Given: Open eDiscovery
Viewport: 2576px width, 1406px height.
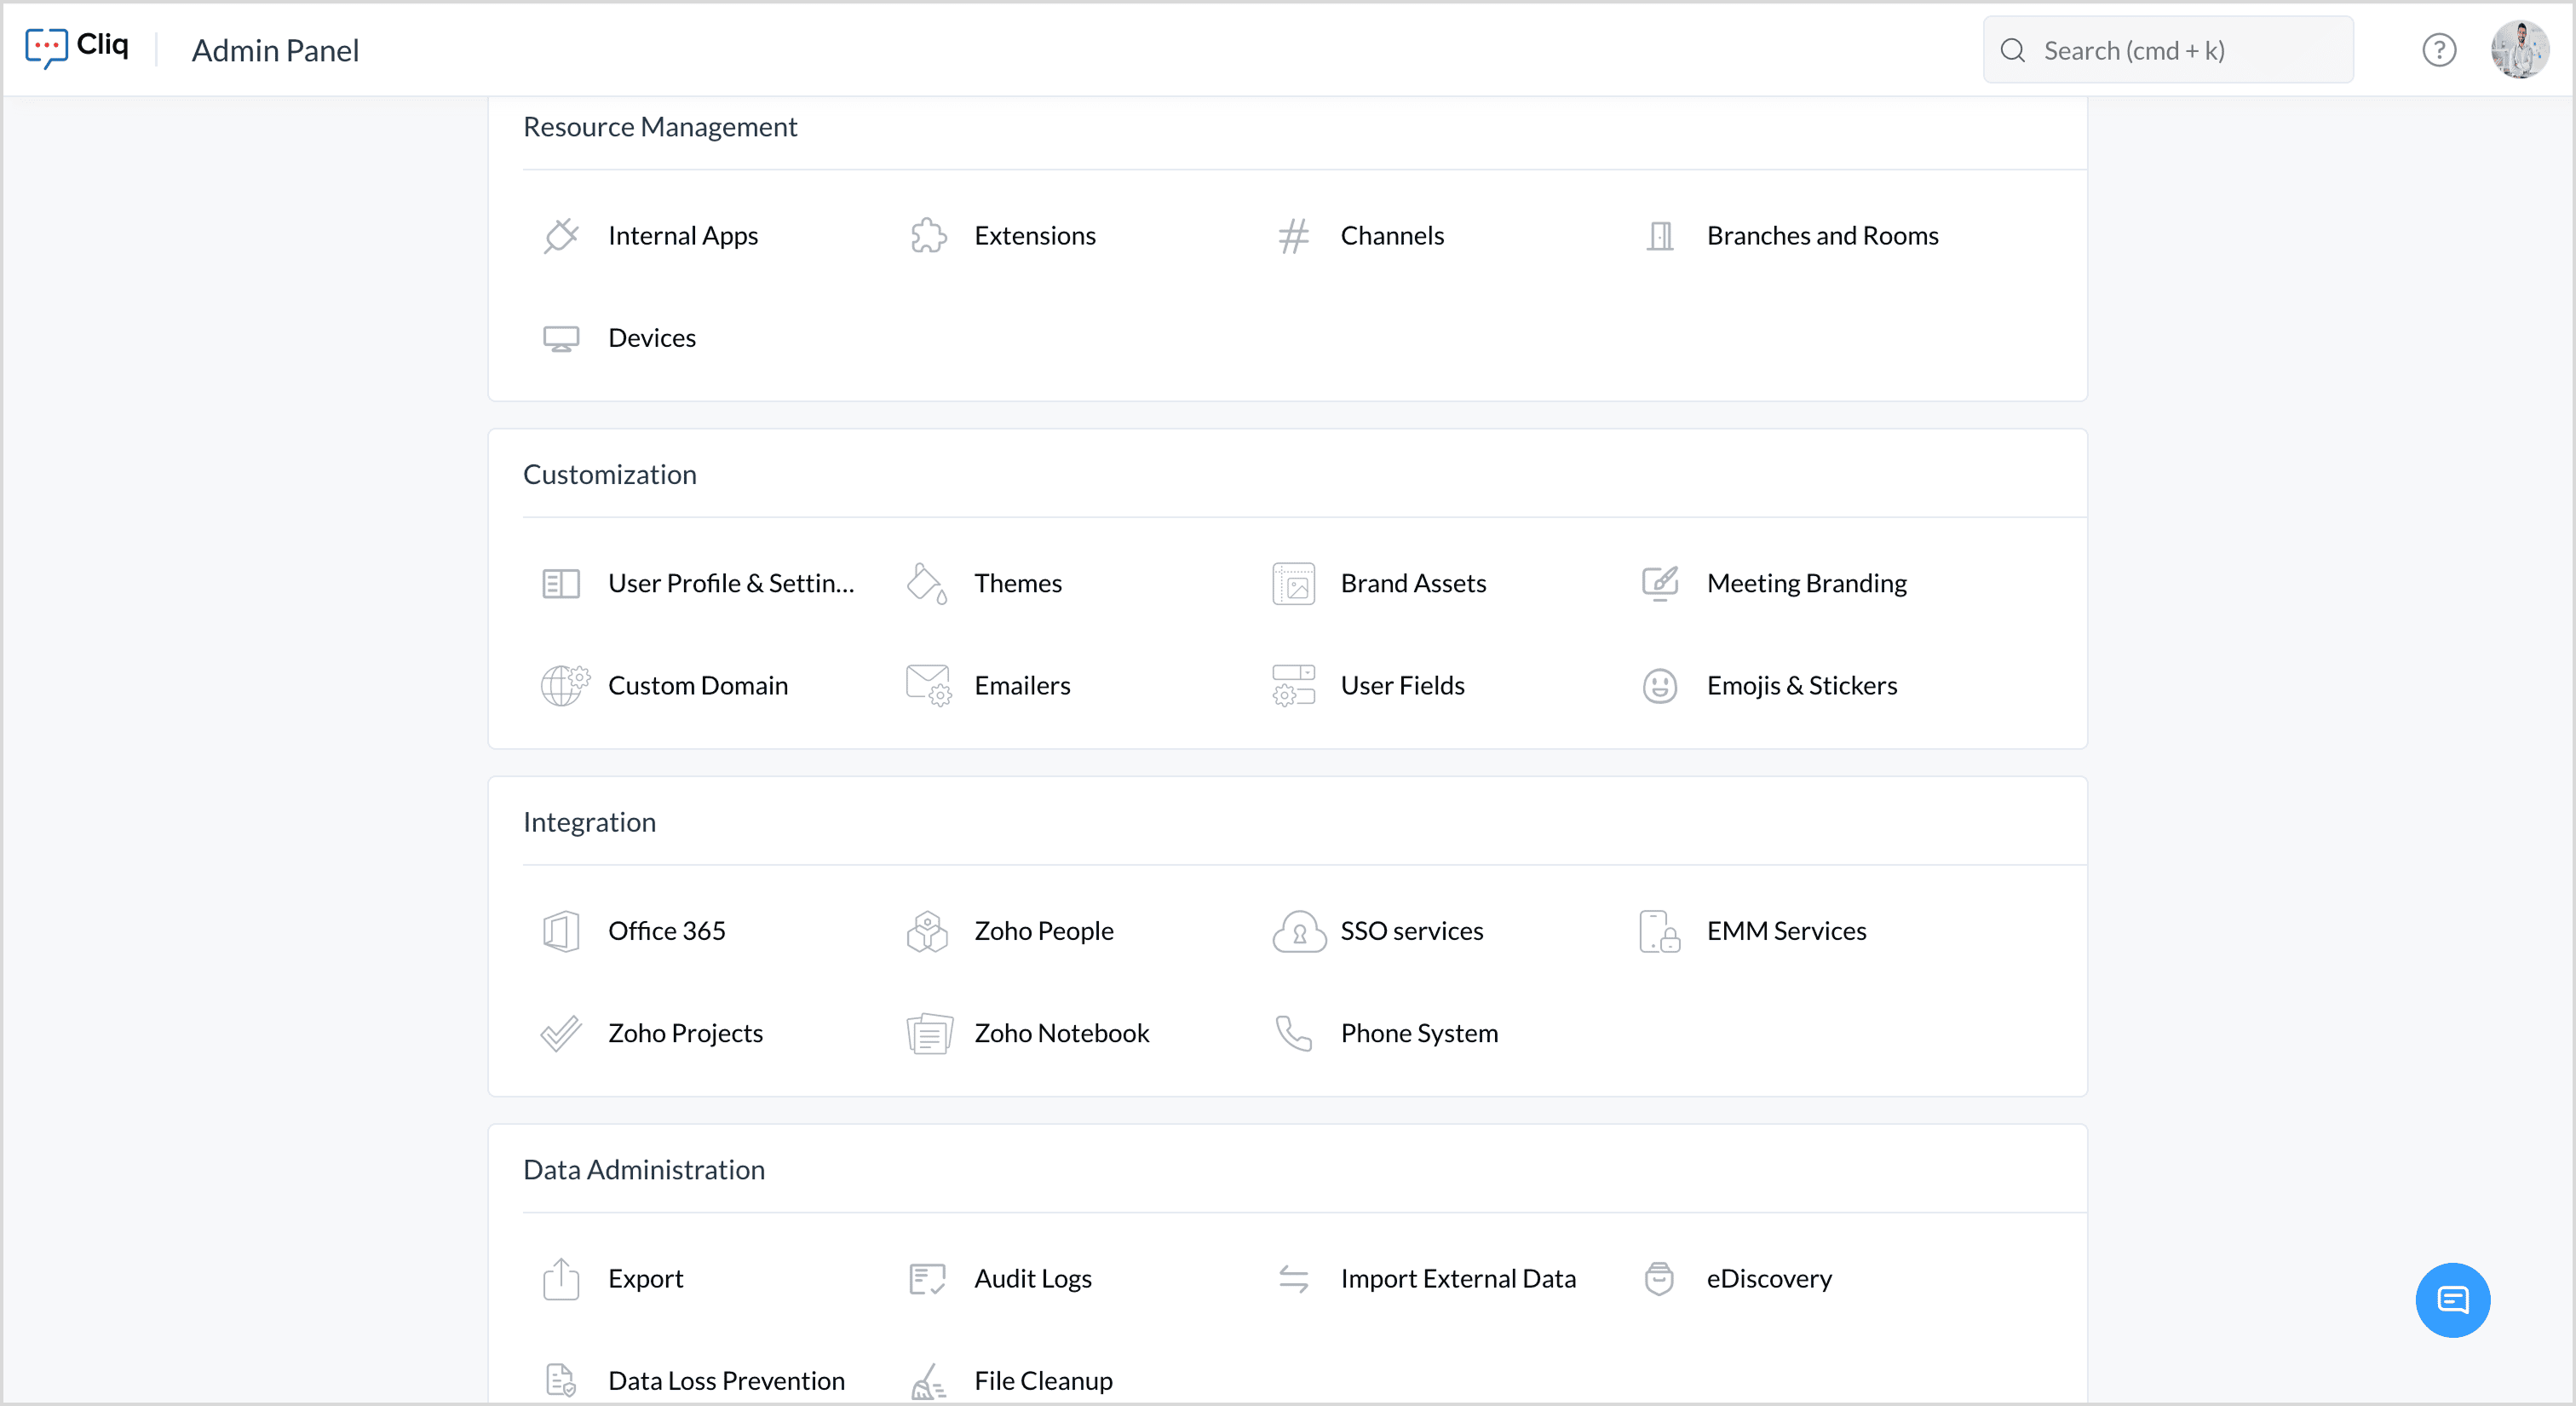Looking at the screenshot, I should click(x=1769, y=1279).
